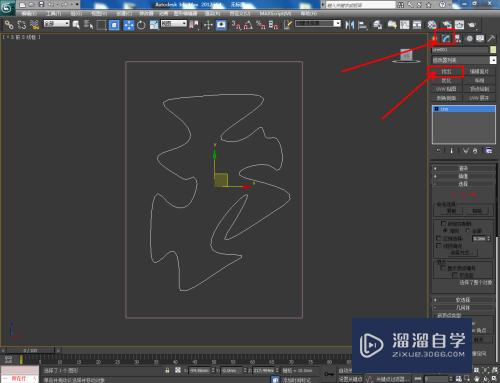Image resolution: width=500 pixels, height=383 pixels.
Task: Expand the Interpolation rollout
Action: pyautogui.click(x=463, y=176)
